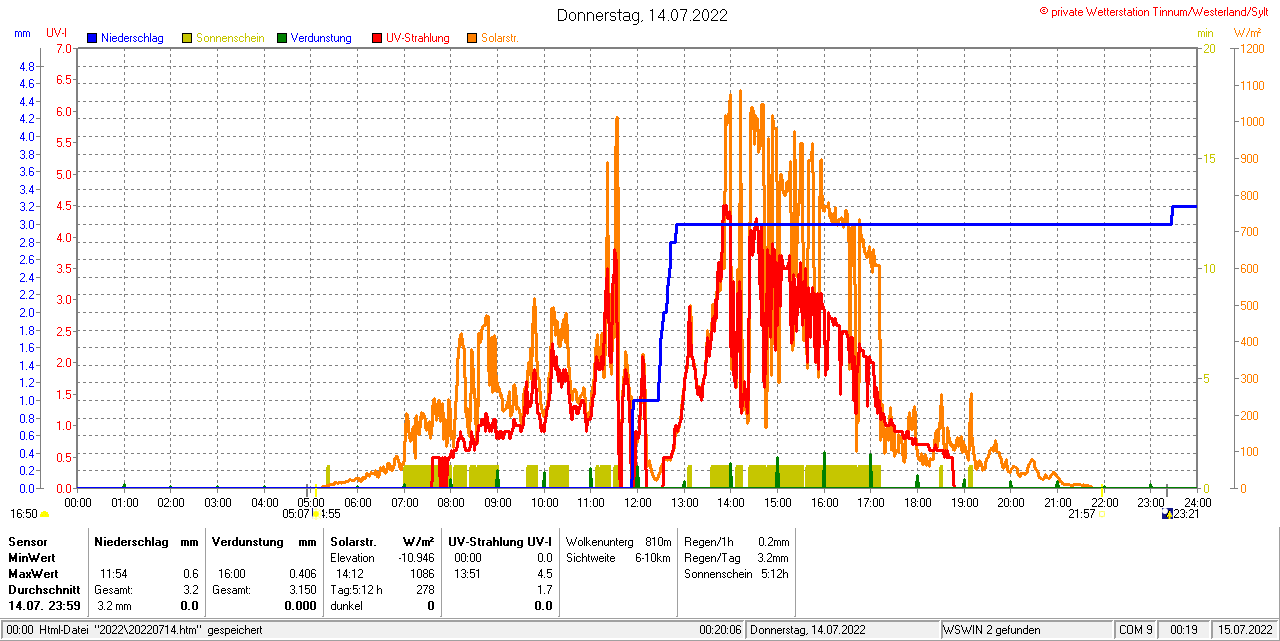1280x641 pixels.
Task: Click the green Verdunstung legend swatch
Action: [x=282, y=38]
